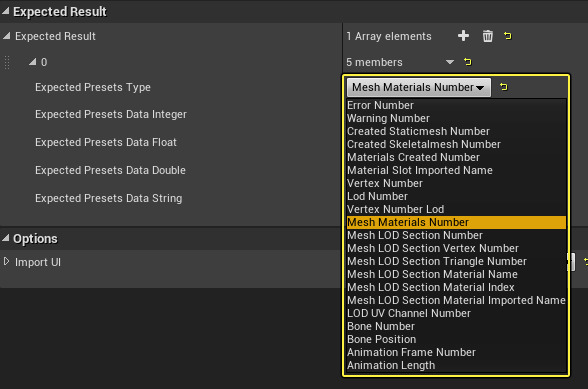Choose Error Number from the list

456,105
